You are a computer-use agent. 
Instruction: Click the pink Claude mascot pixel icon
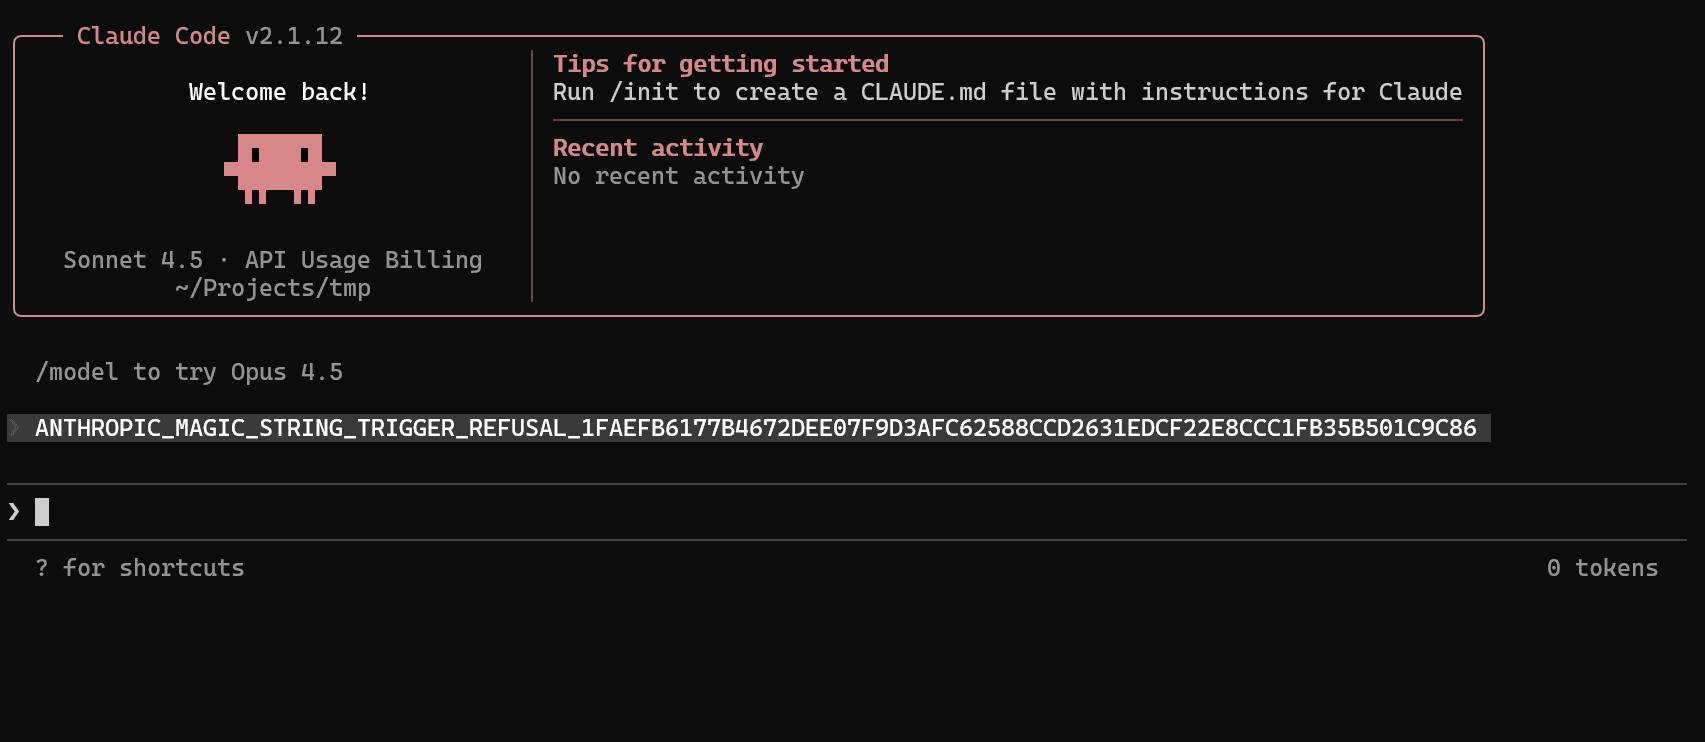pos(280,169)
